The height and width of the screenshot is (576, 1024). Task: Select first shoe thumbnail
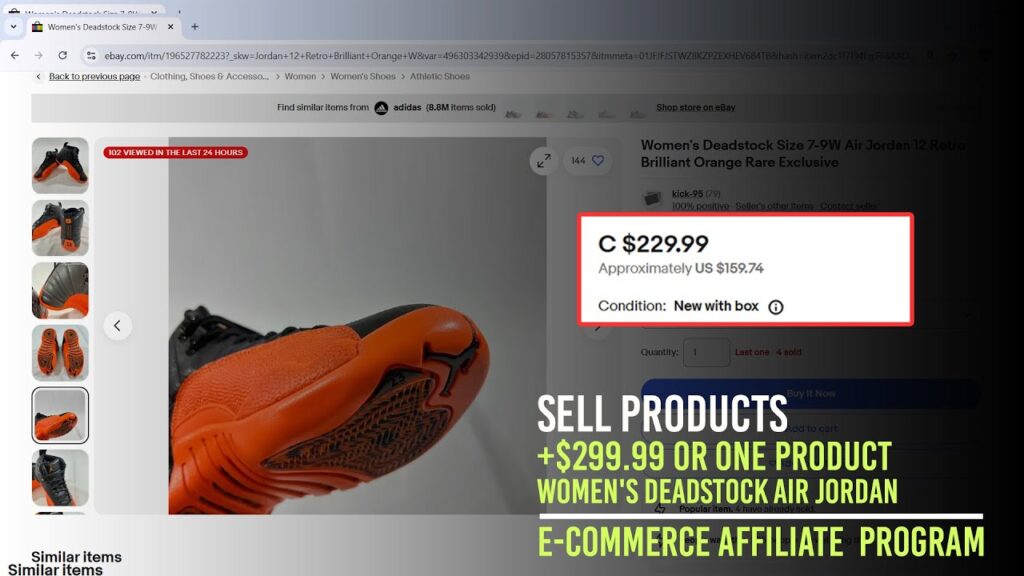tap(60, 165)
